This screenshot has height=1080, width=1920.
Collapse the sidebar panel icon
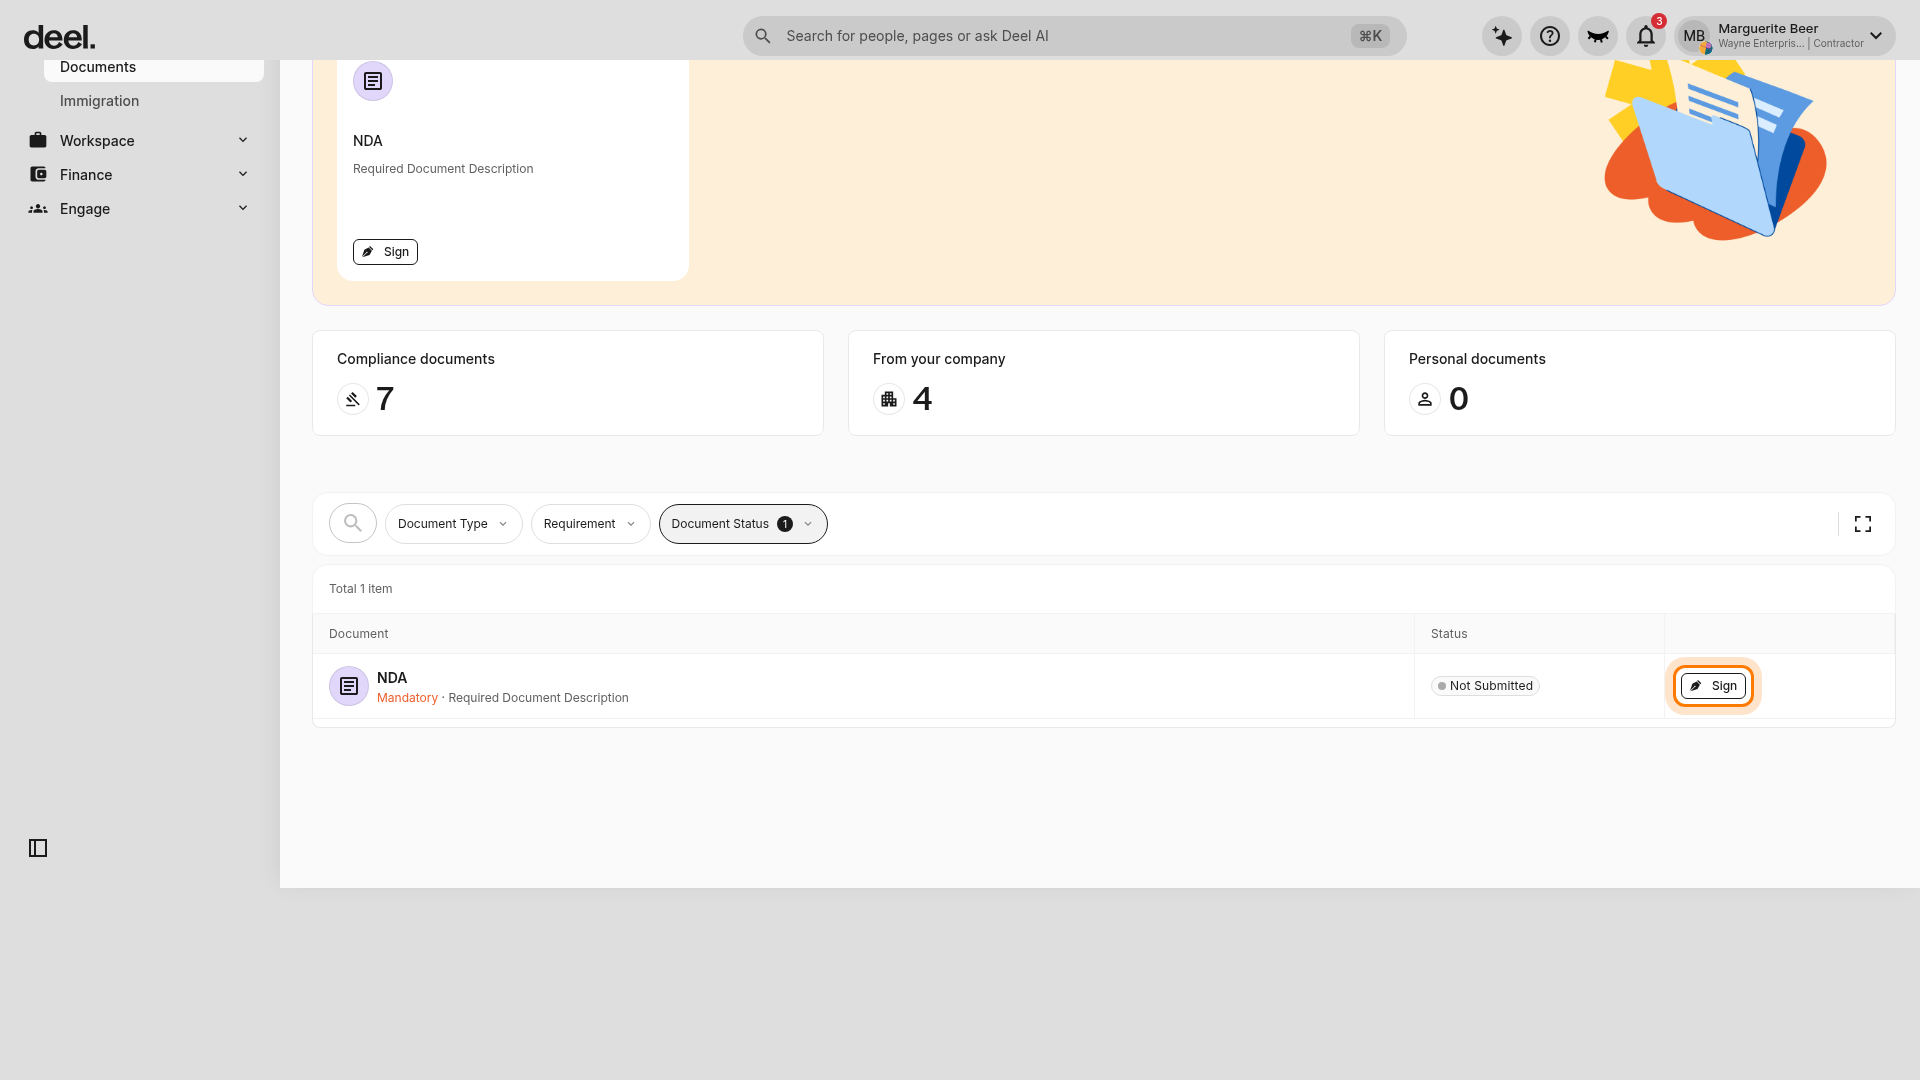[38, 848]
